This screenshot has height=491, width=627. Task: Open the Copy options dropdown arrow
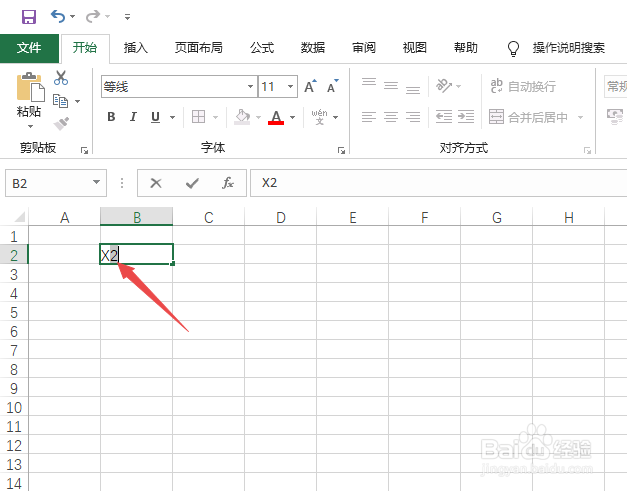pos(78,101)
